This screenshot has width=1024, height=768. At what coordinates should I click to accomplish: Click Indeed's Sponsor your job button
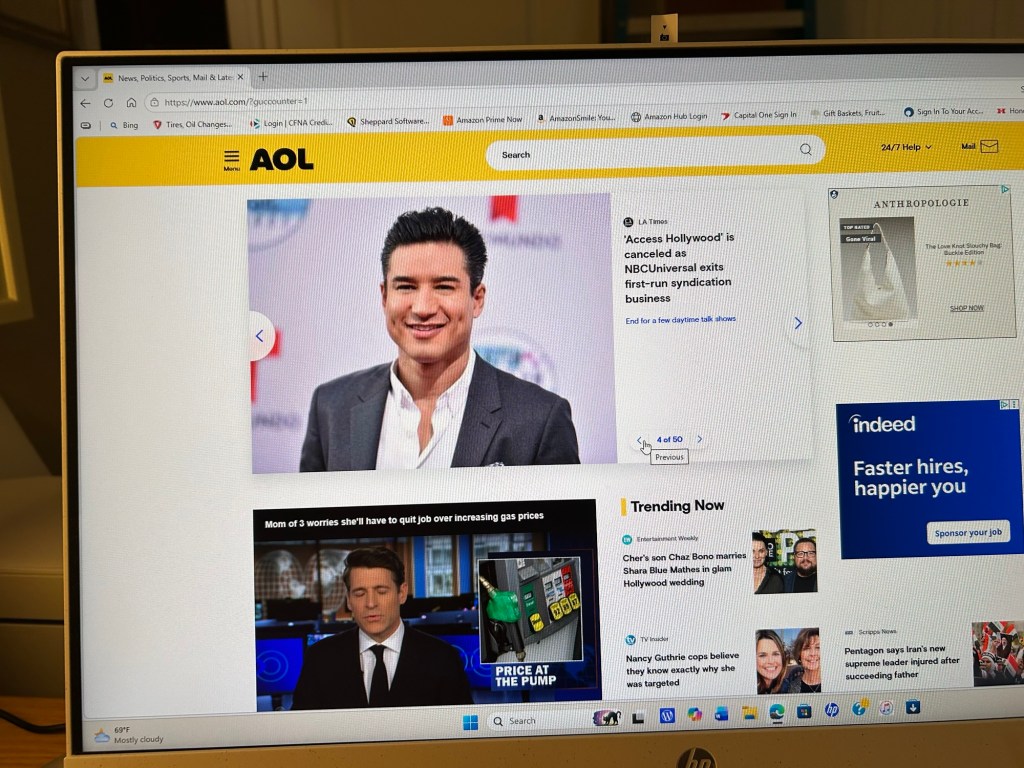pos(967,533)
